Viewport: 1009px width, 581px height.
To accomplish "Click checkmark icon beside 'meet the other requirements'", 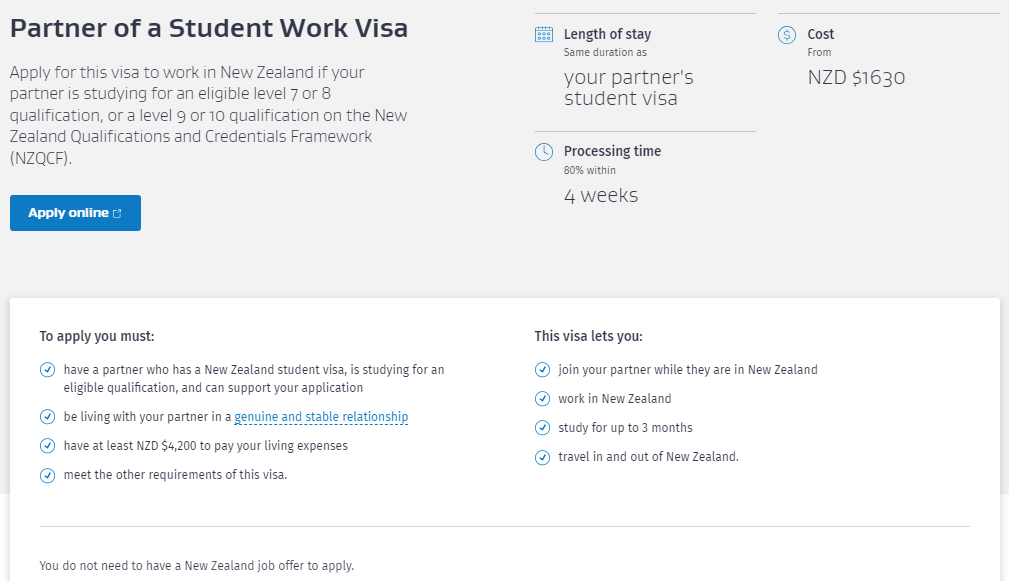I will pyautogui.click(x=47, y=475).
